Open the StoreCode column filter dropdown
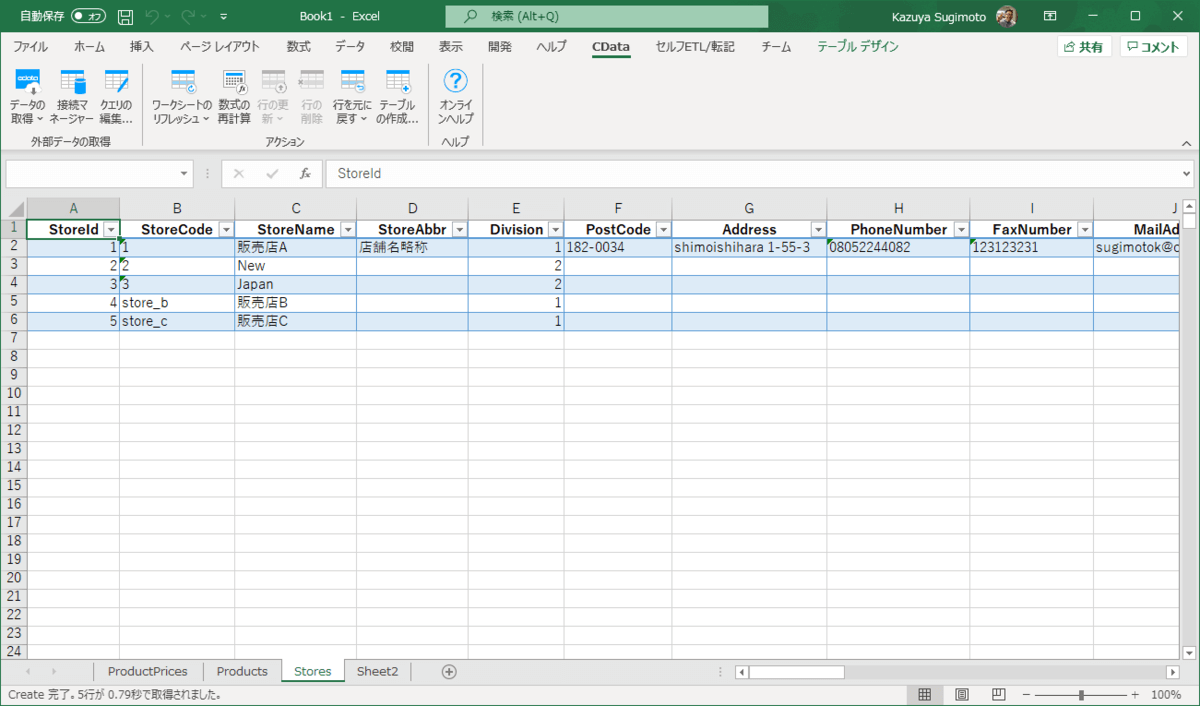 tap(226, 230)
